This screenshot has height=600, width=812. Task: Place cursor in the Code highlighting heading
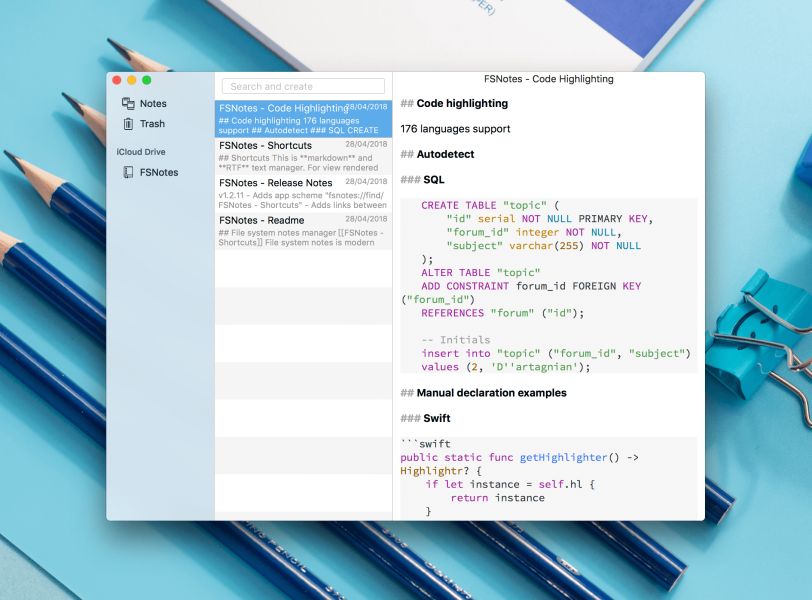click(x=462, y=103)
